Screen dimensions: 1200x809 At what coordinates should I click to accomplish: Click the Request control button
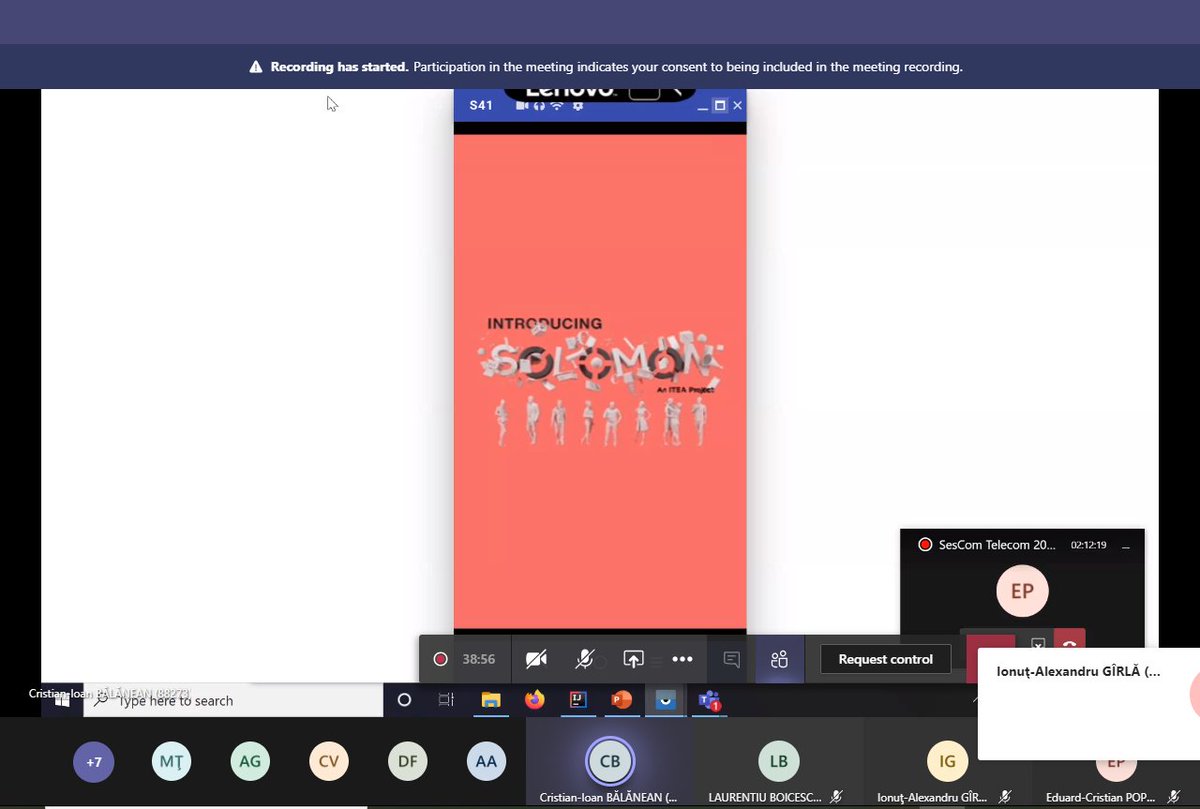click(x=886, y=659)
